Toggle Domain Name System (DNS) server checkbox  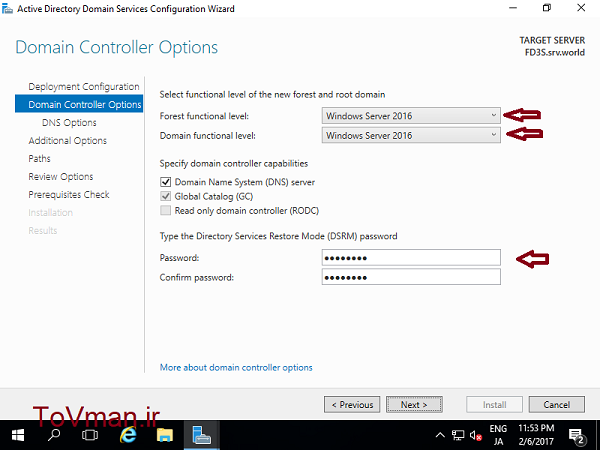point(165,182)
